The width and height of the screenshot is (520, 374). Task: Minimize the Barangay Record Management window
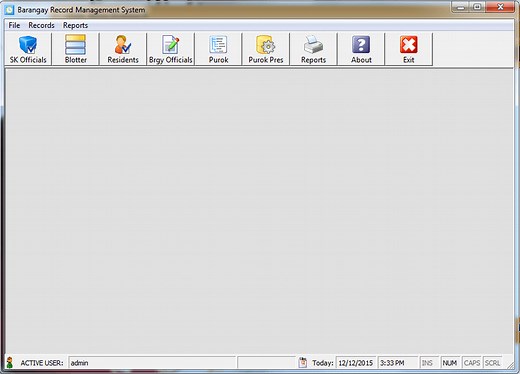pos(460,7)
